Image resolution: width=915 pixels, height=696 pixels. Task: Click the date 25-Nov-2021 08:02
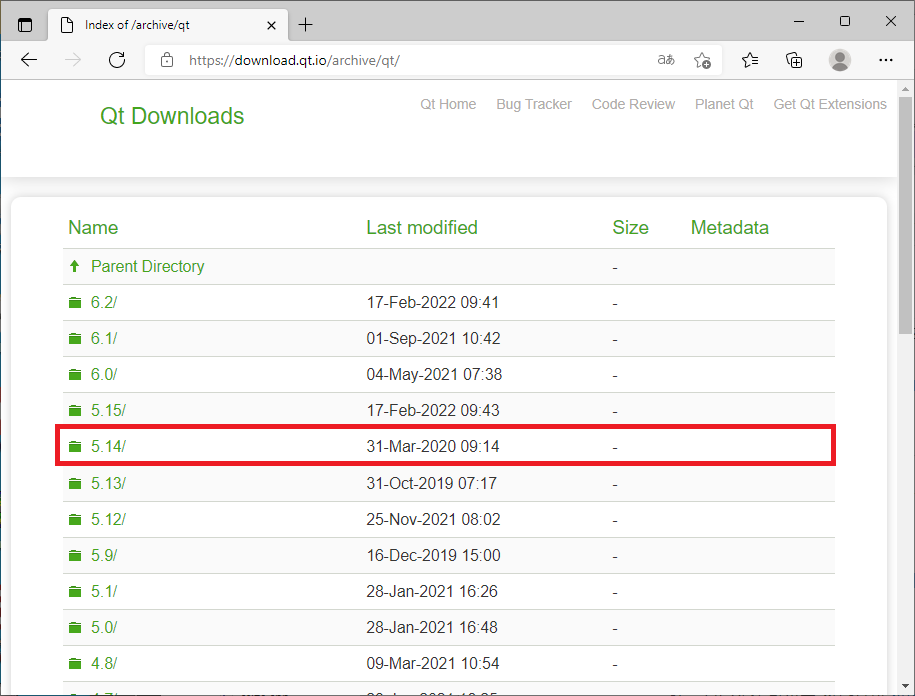coord(433,519)
